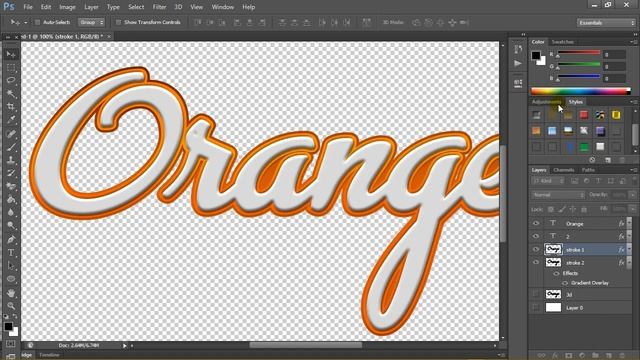Viewport: 640px width, 360px height.
Task: Open the Actions play icon in the dock
Action: (518, 64)
